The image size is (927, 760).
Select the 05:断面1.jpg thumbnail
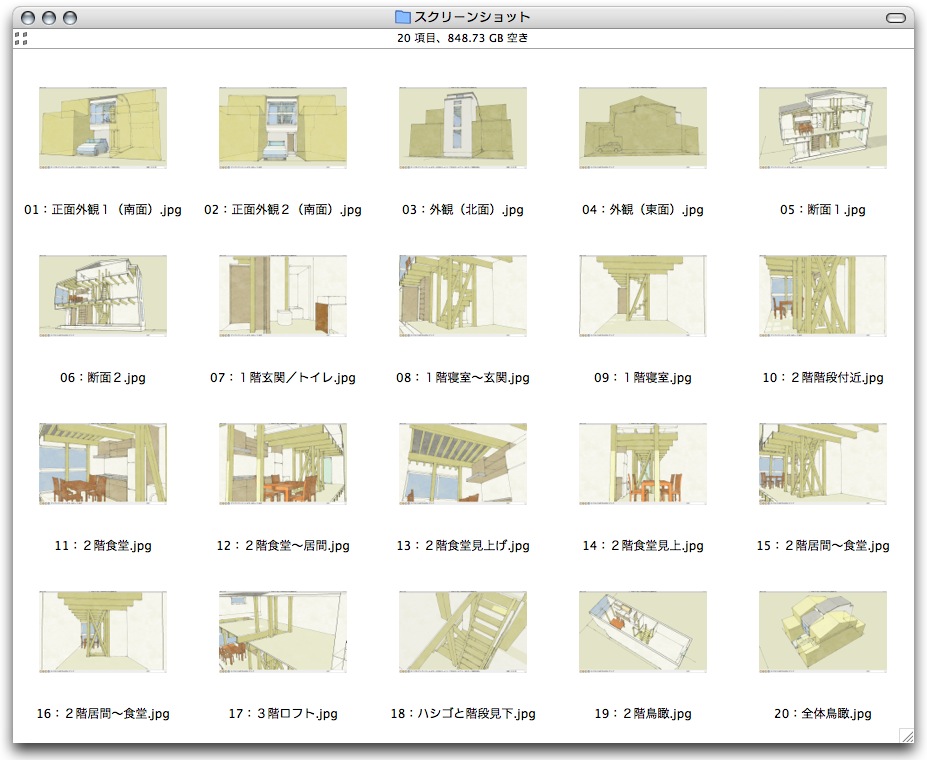(x=823, y=127)
